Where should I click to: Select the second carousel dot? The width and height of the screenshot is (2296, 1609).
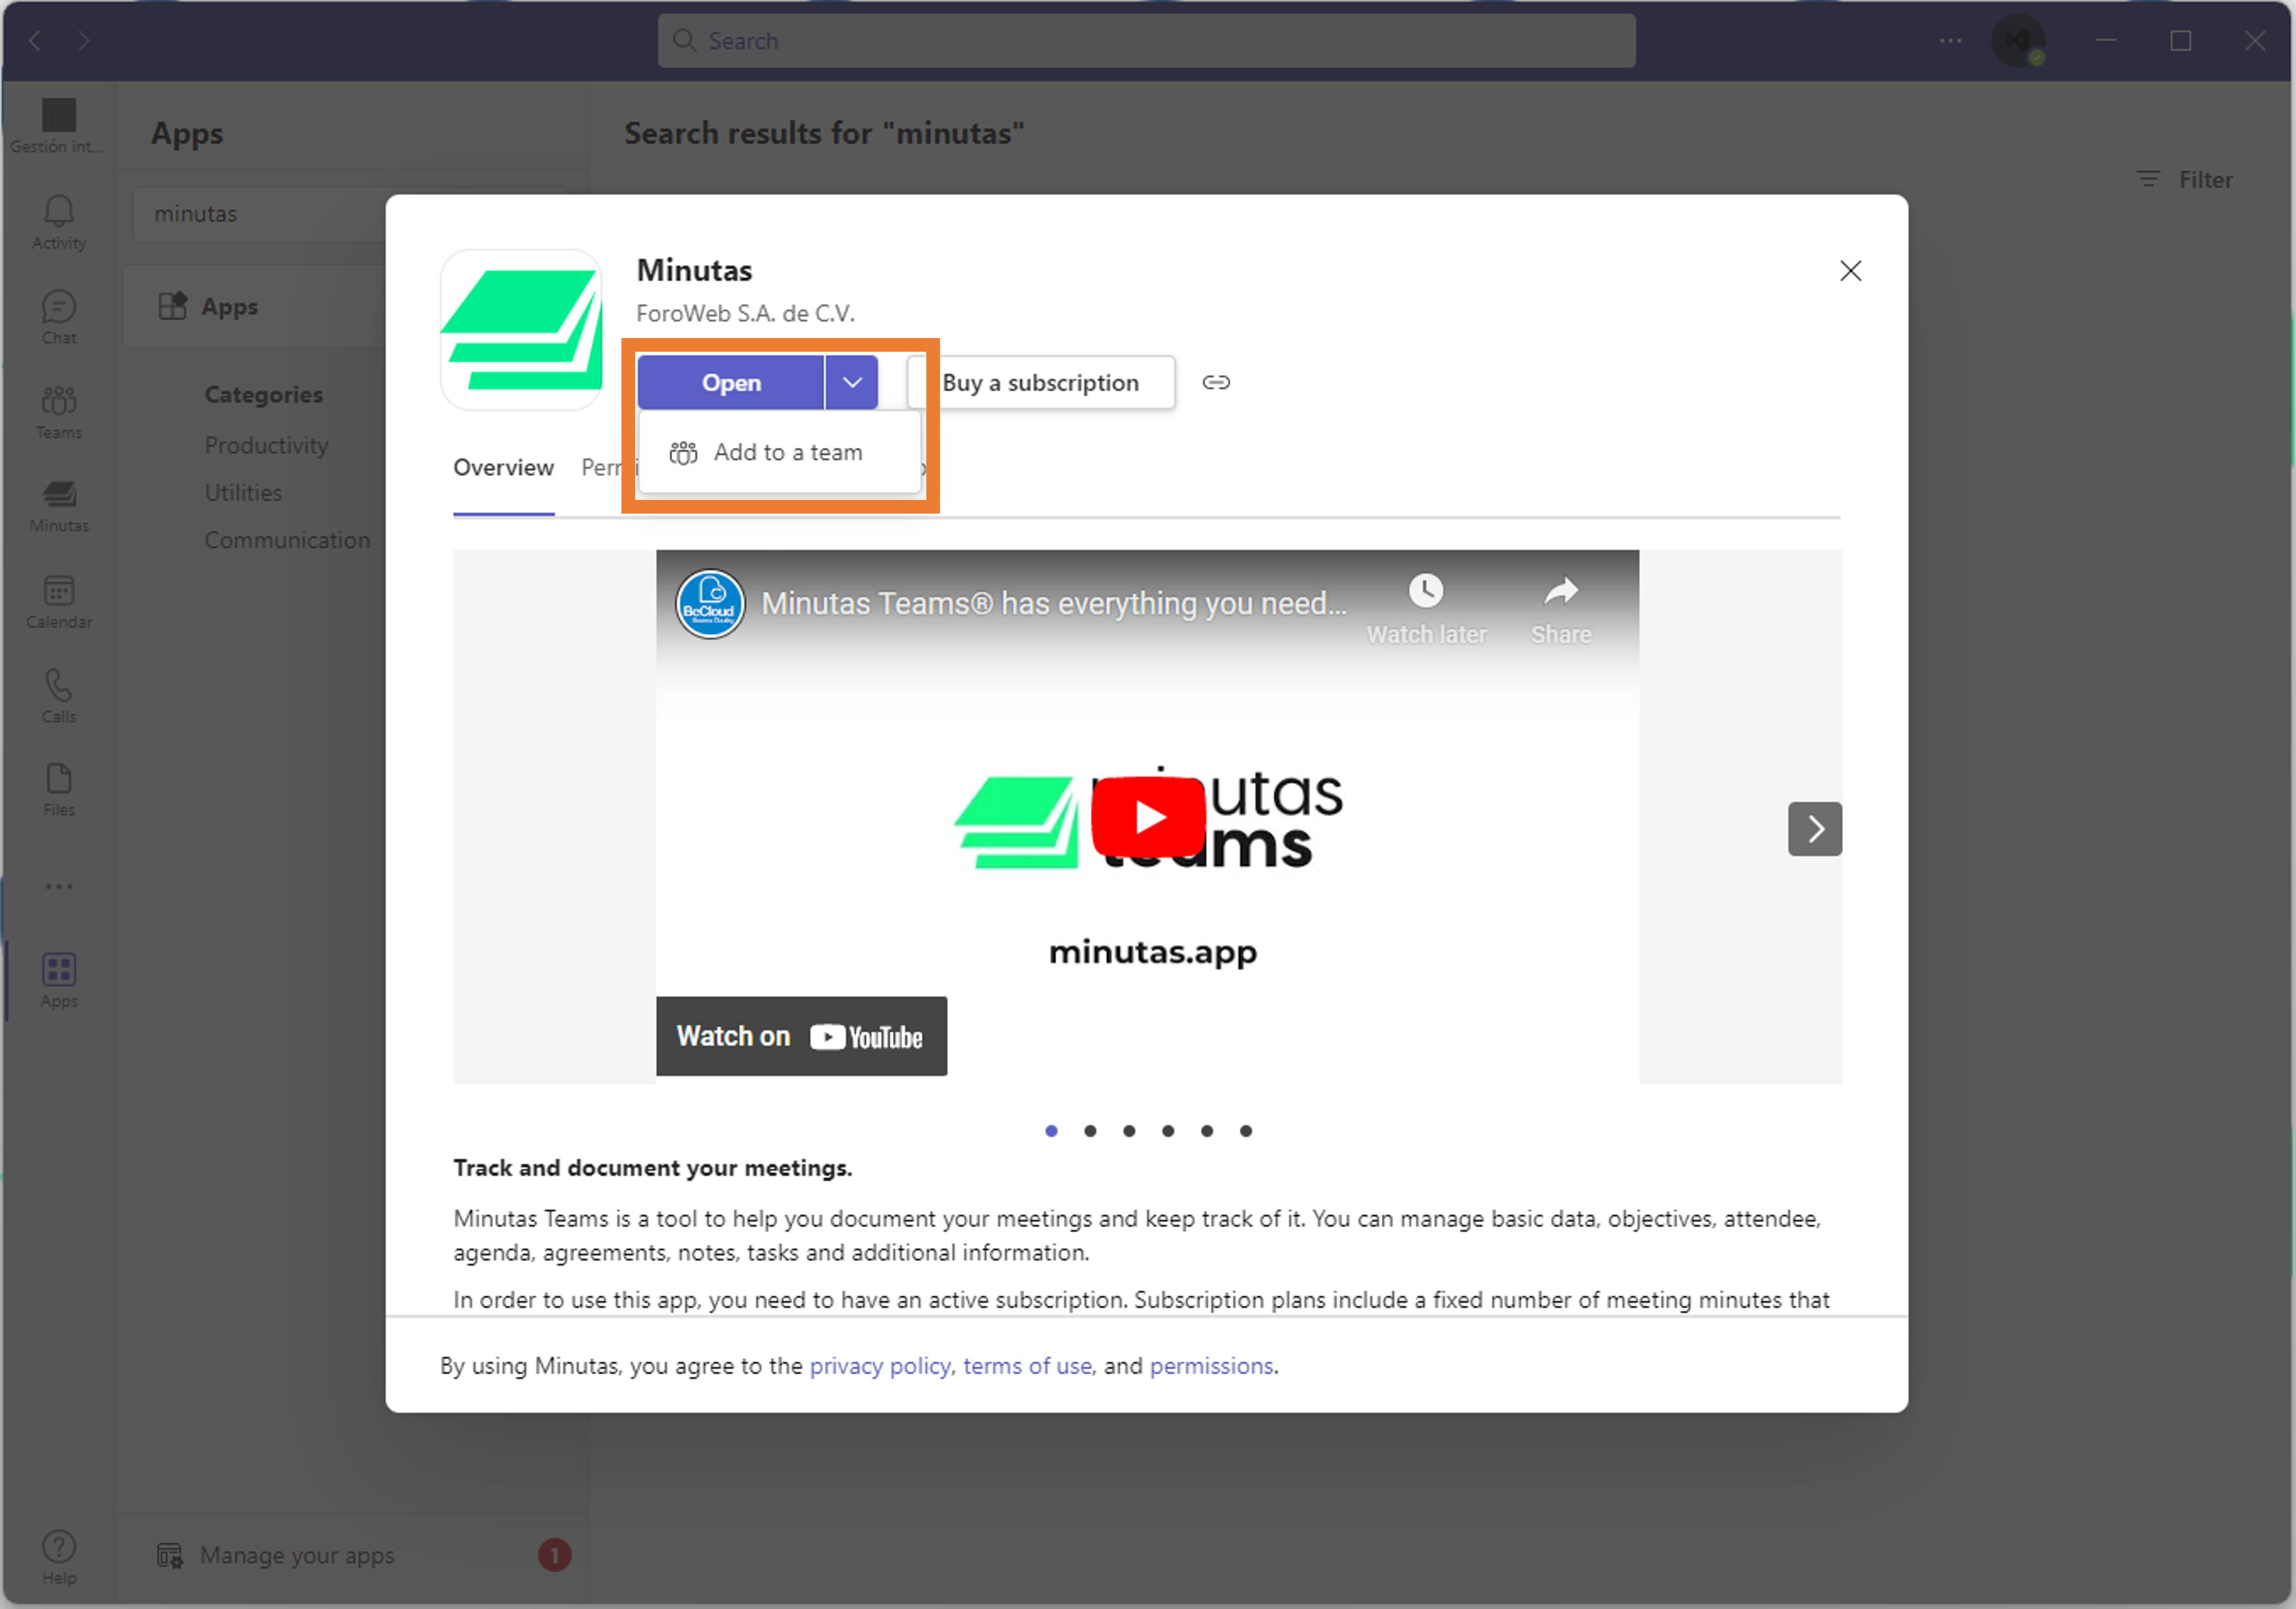click(1090, 1130)
